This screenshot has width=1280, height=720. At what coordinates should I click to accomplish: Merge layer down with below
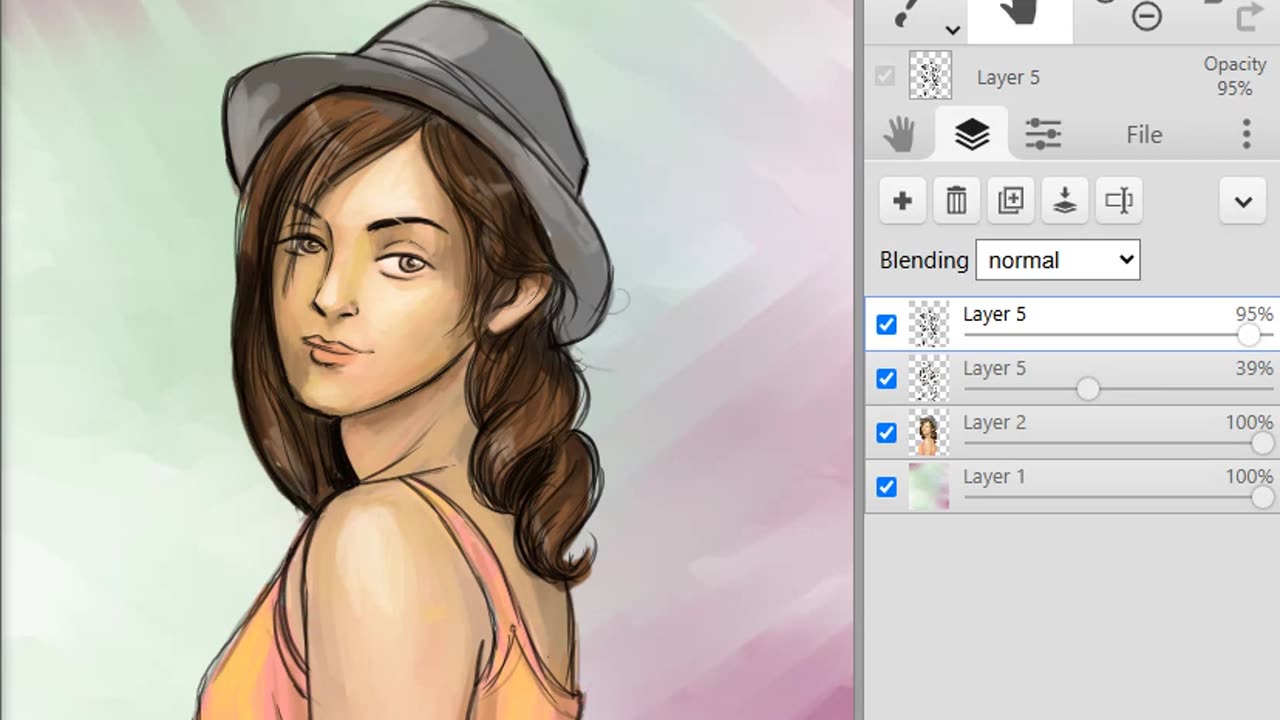pyautogui.click(x=1064, y=201)
